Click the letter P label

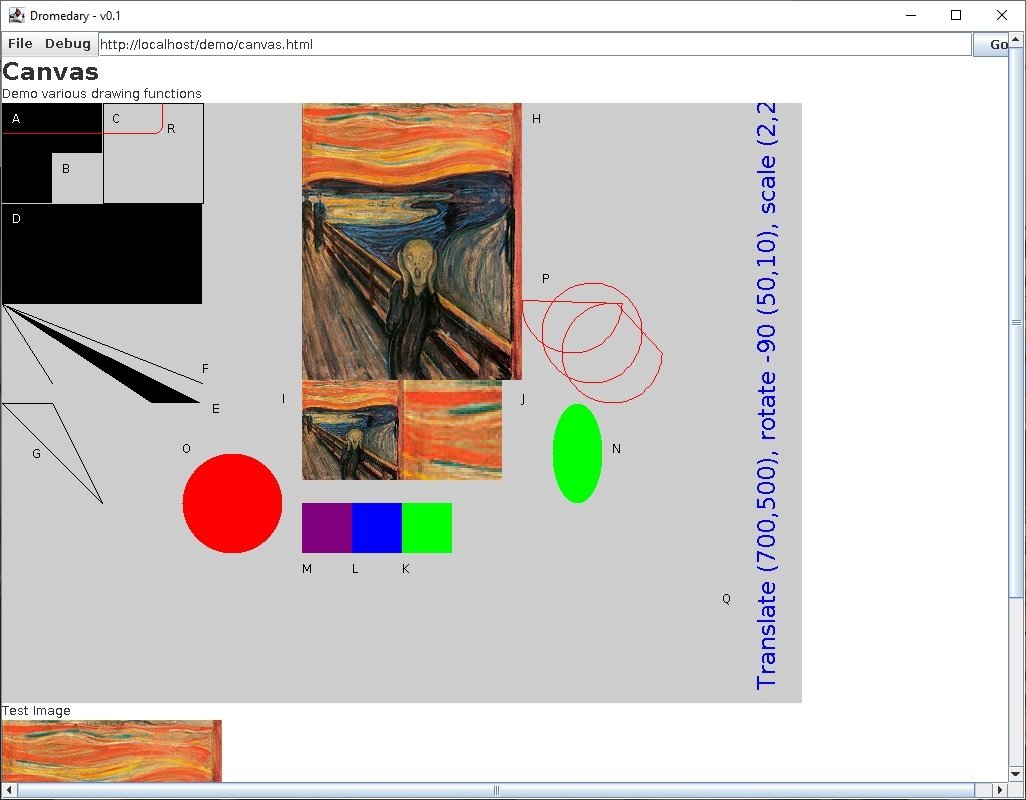[x=546, y=279]
